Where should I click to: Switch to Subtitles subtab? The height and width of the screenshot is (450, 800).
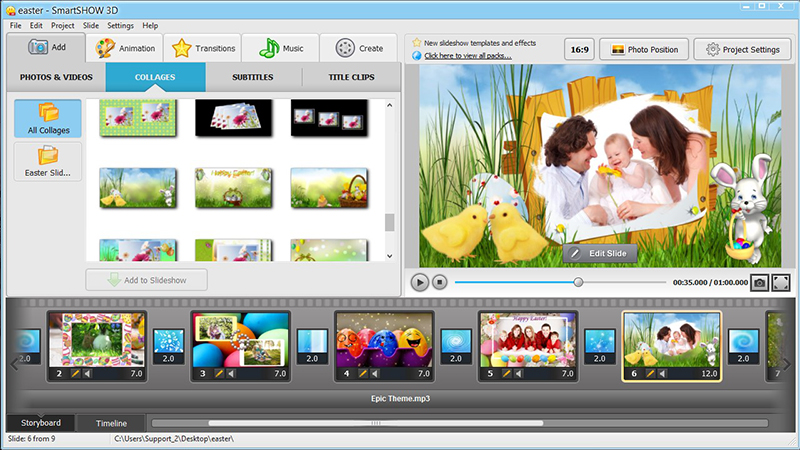tap(253, 77)
